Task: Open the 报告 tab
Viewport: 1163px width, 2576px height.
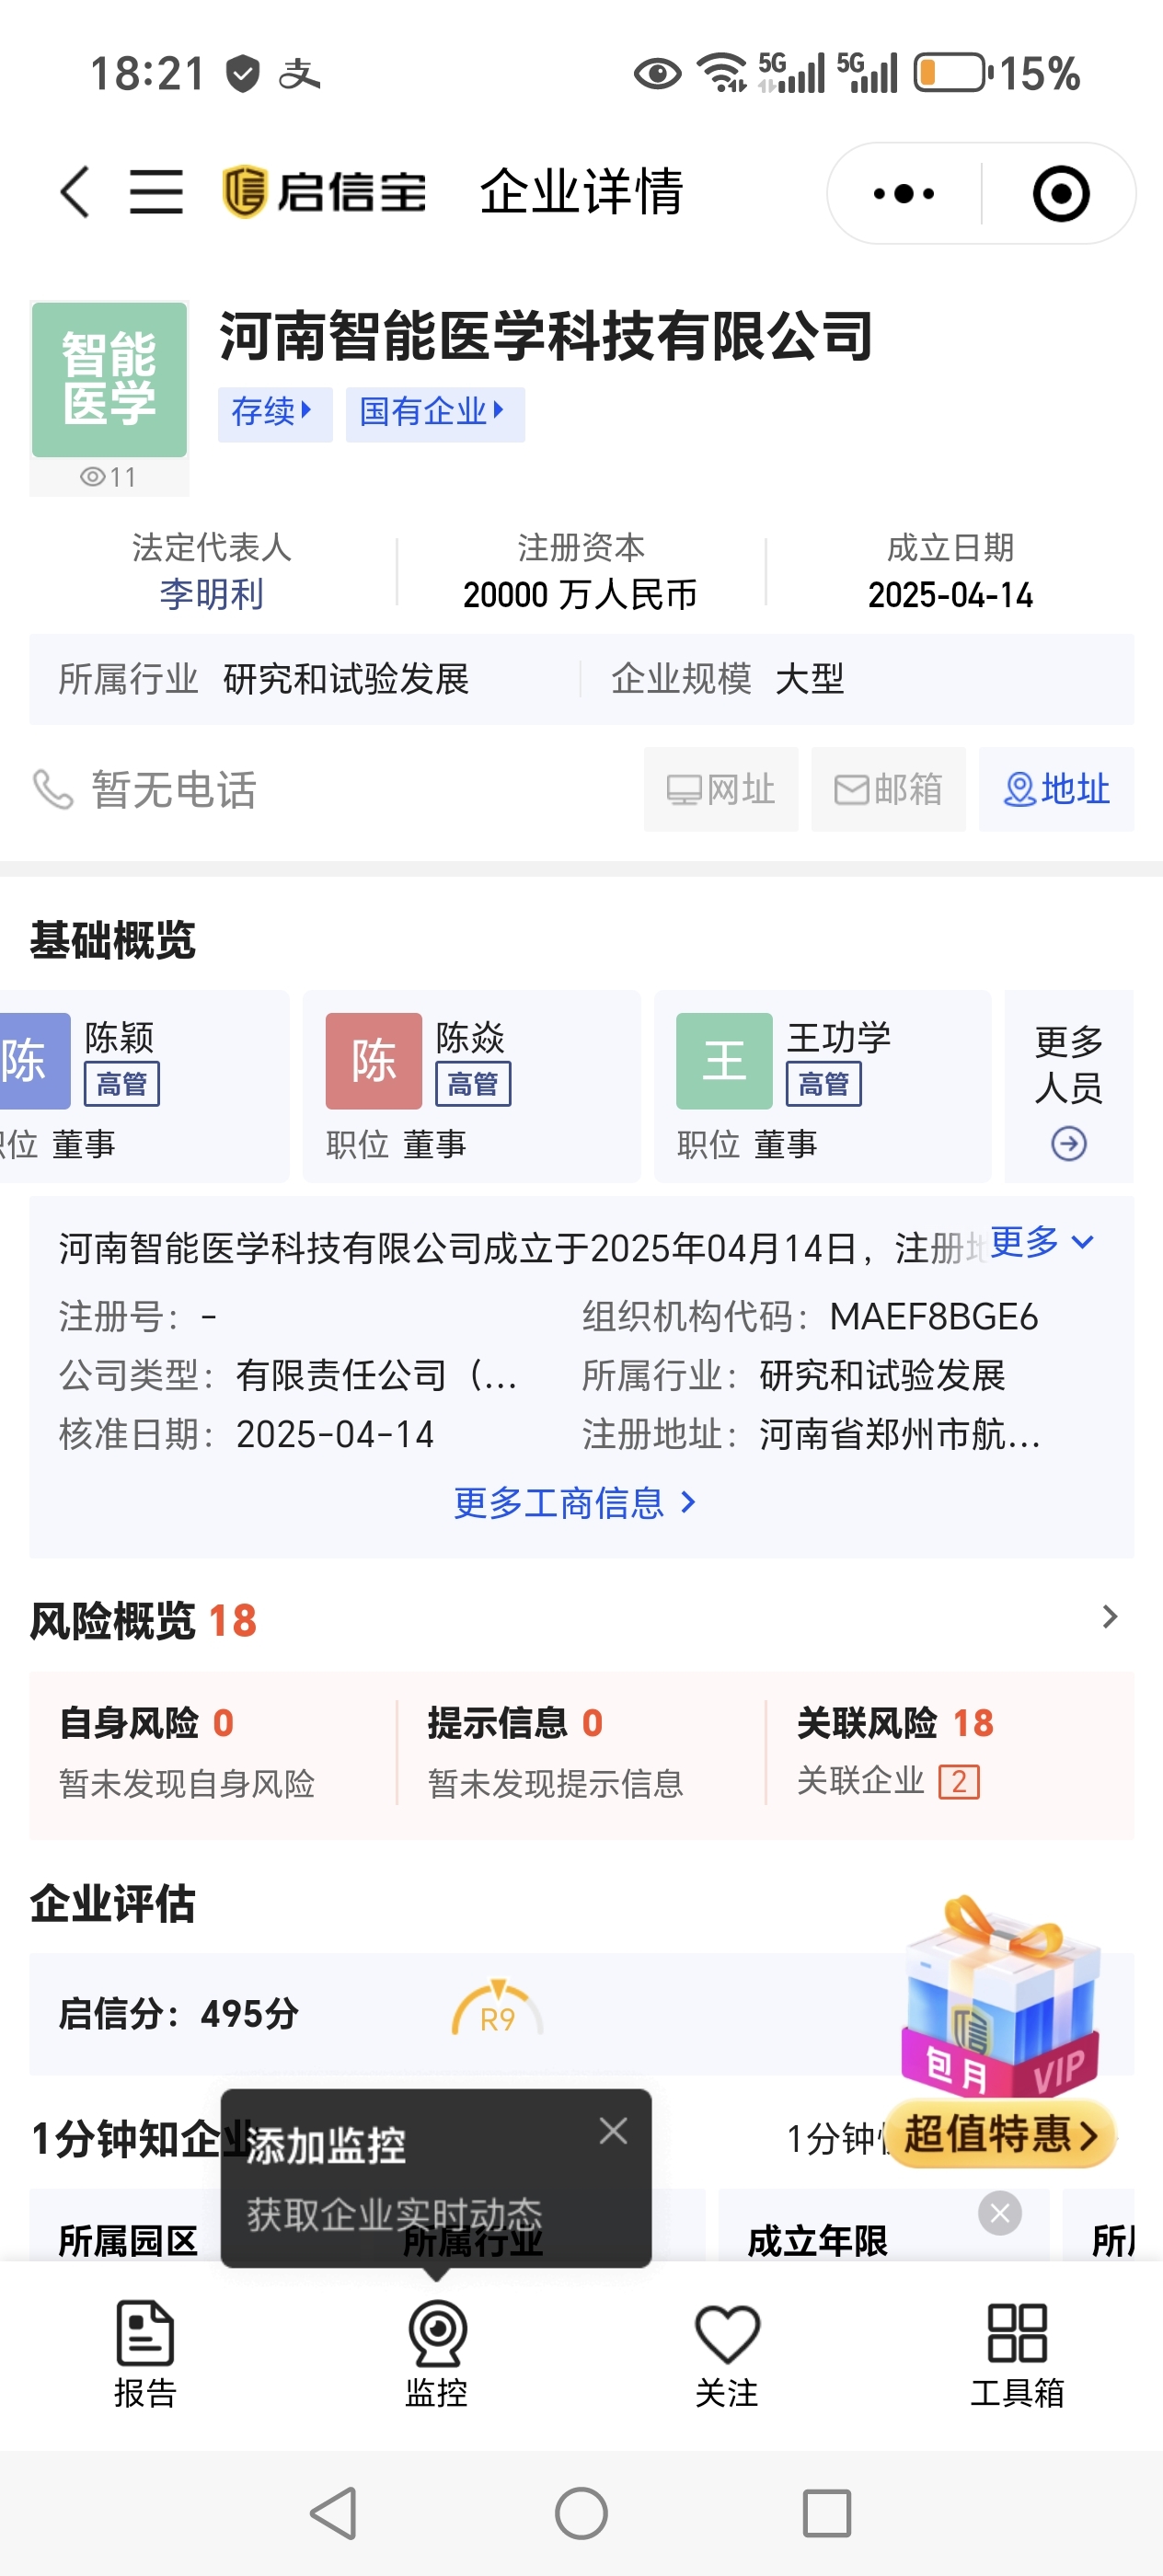Action: coord(145,2354)
